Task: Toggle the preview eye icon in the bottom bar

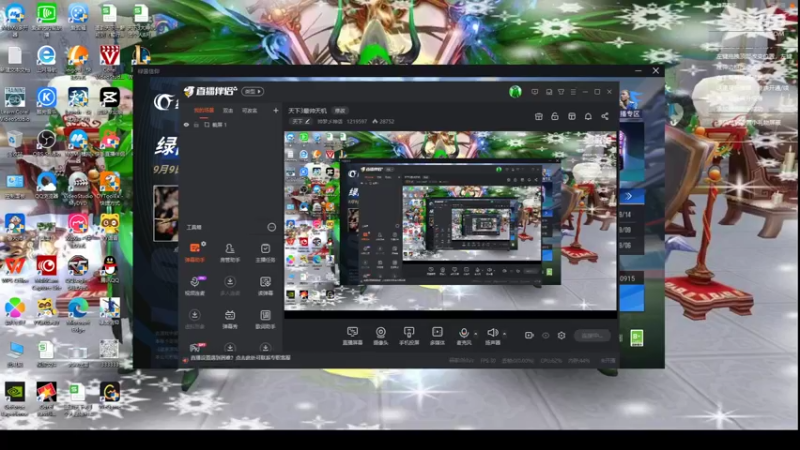Action: pos(545,335)
